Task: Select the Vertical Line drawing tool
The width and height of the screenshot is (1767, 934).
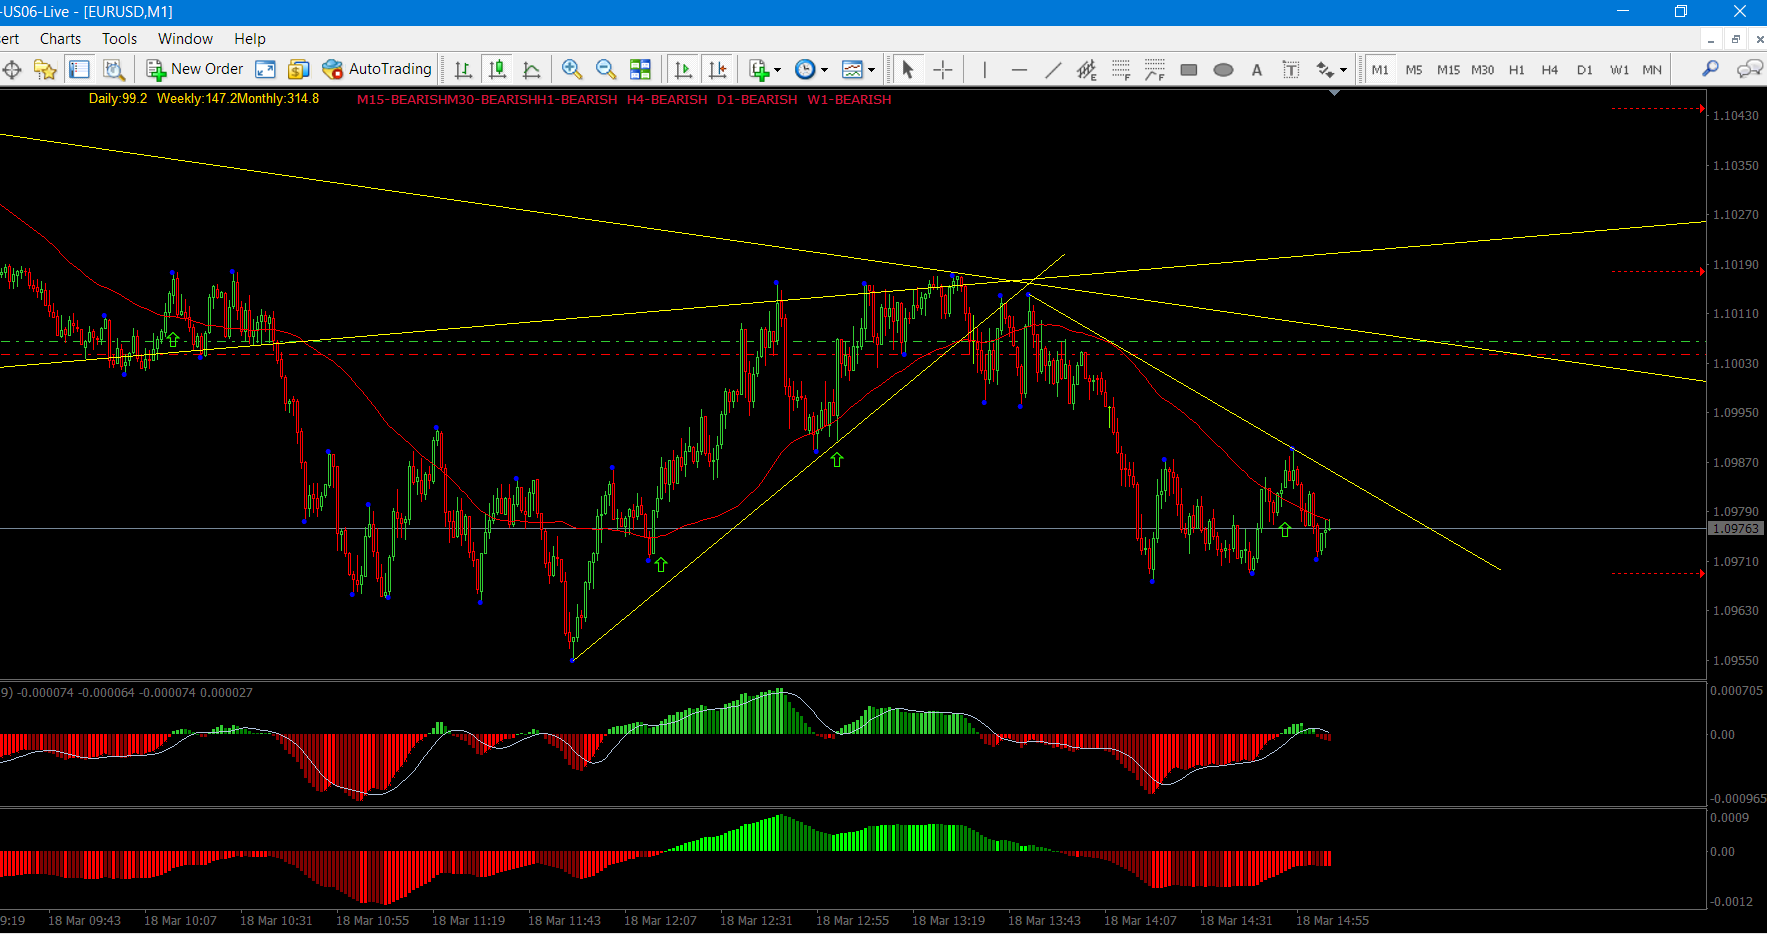Action: (985, 69)
